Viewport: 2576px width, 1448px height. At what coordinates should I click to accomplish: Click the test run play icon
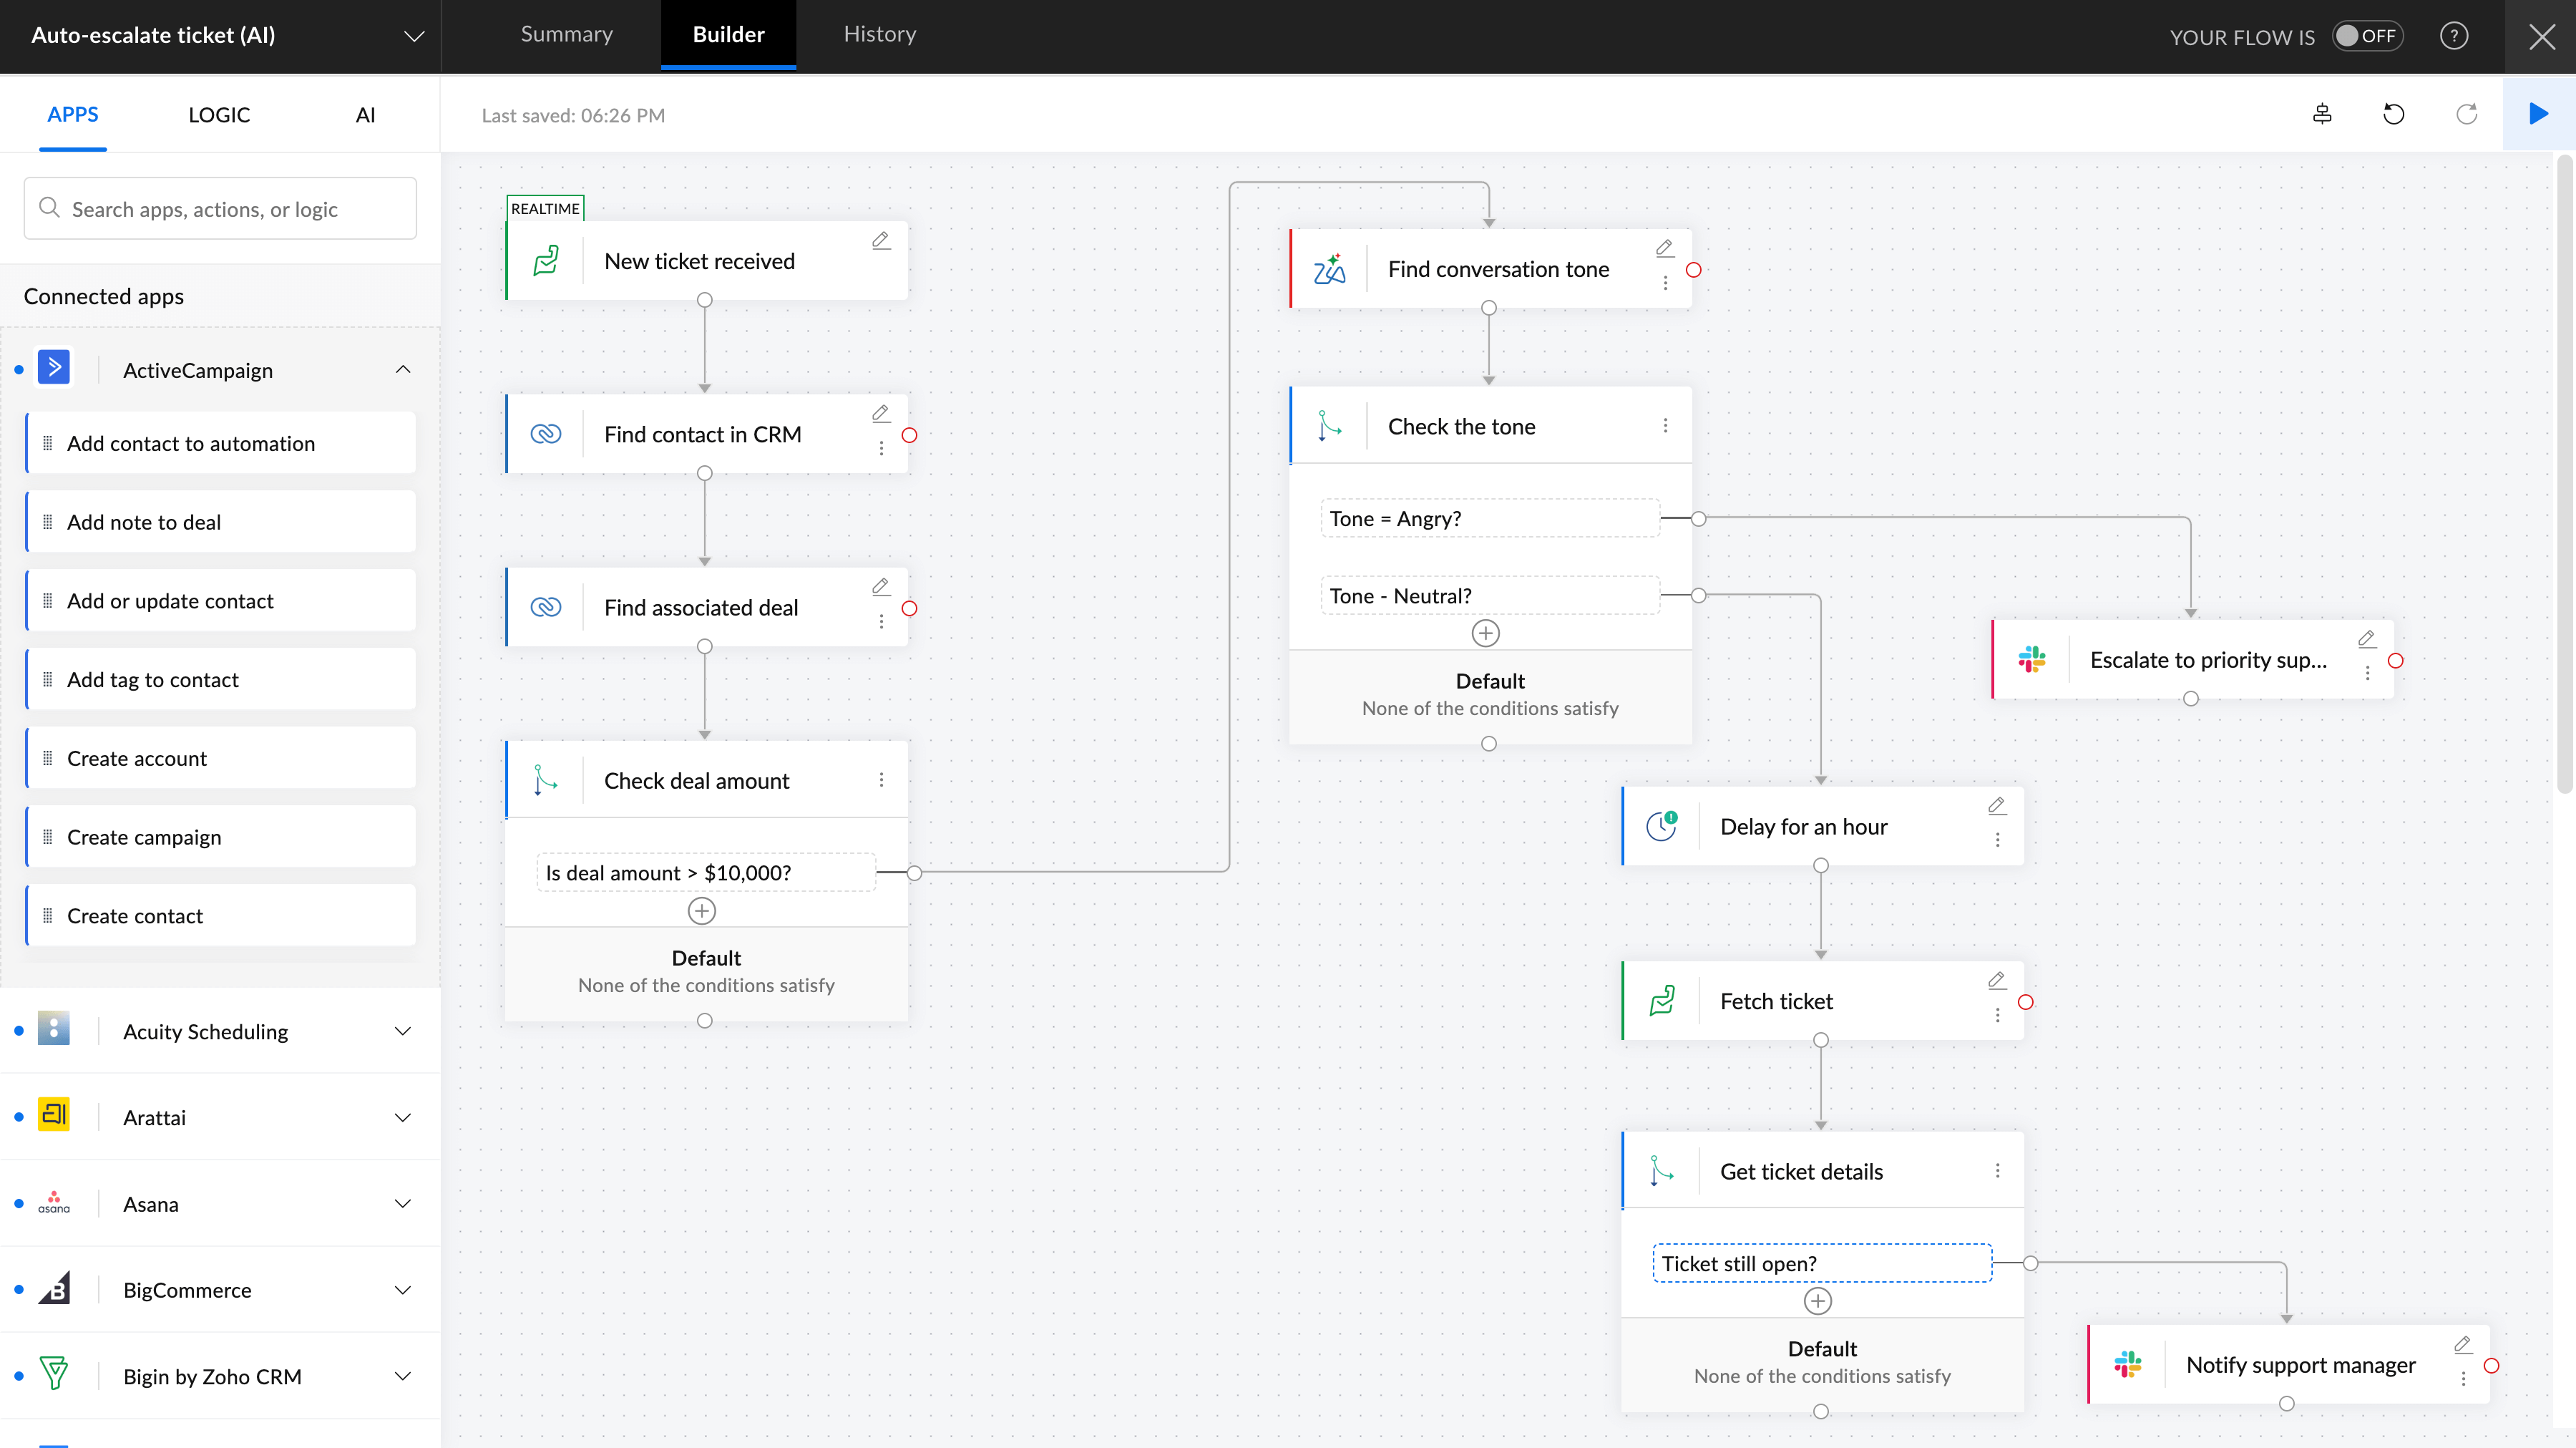pyautogui.click(x=2538, y=114)
